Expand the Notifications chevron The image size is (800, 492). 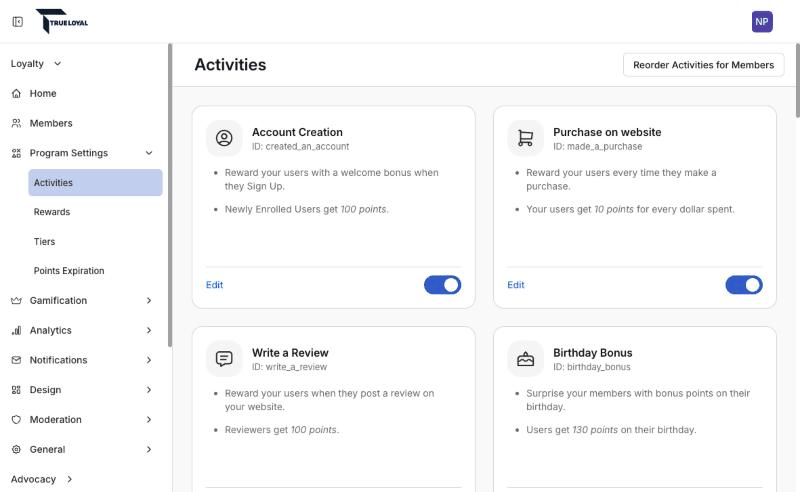click(149, 360)
